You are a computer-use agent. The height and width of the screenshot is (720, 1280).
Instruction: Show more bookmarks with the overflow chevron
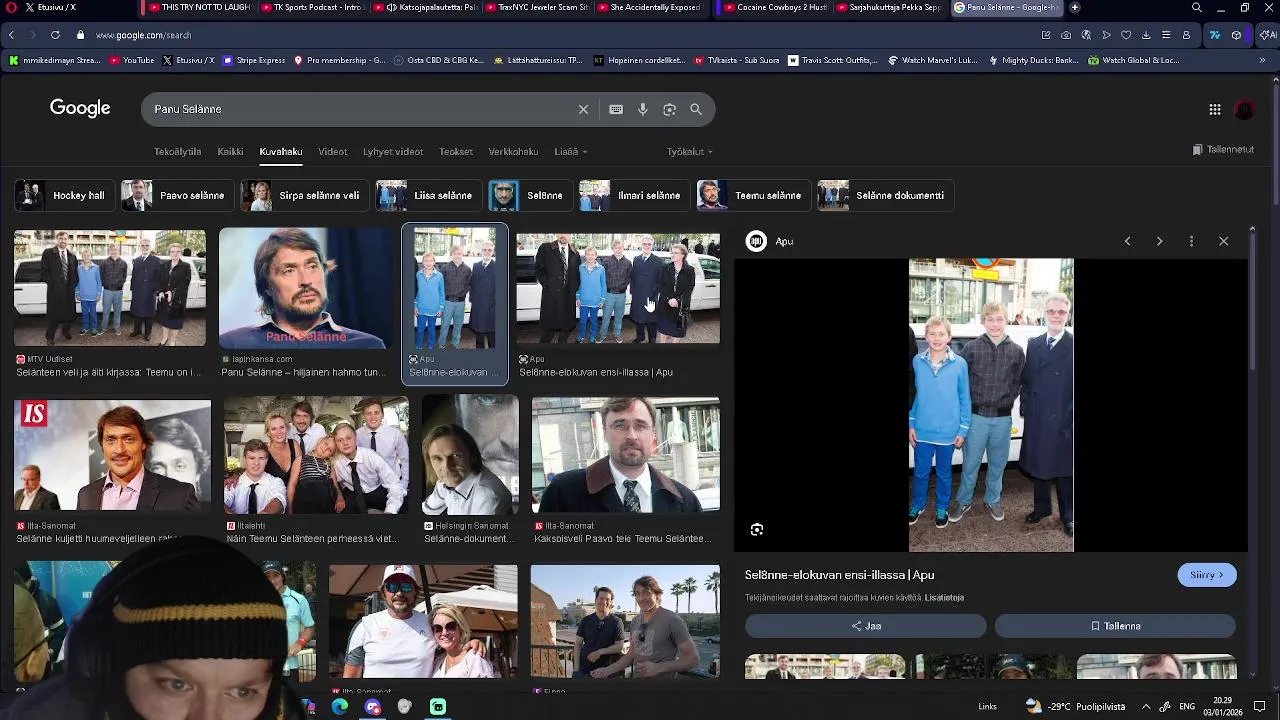click(x=1262, y=60)
